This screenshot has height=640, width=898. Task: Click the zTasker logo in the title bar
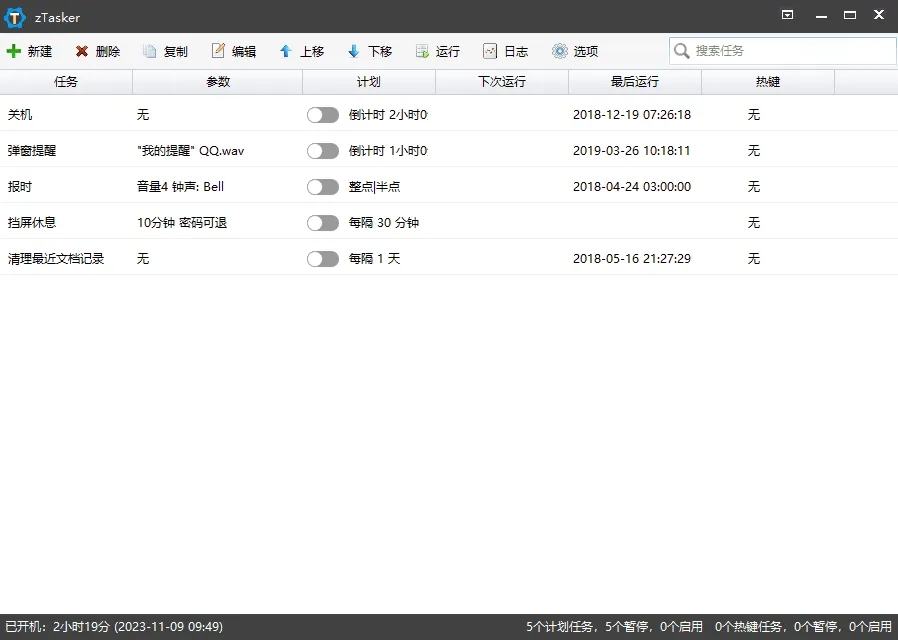point(16,16)
